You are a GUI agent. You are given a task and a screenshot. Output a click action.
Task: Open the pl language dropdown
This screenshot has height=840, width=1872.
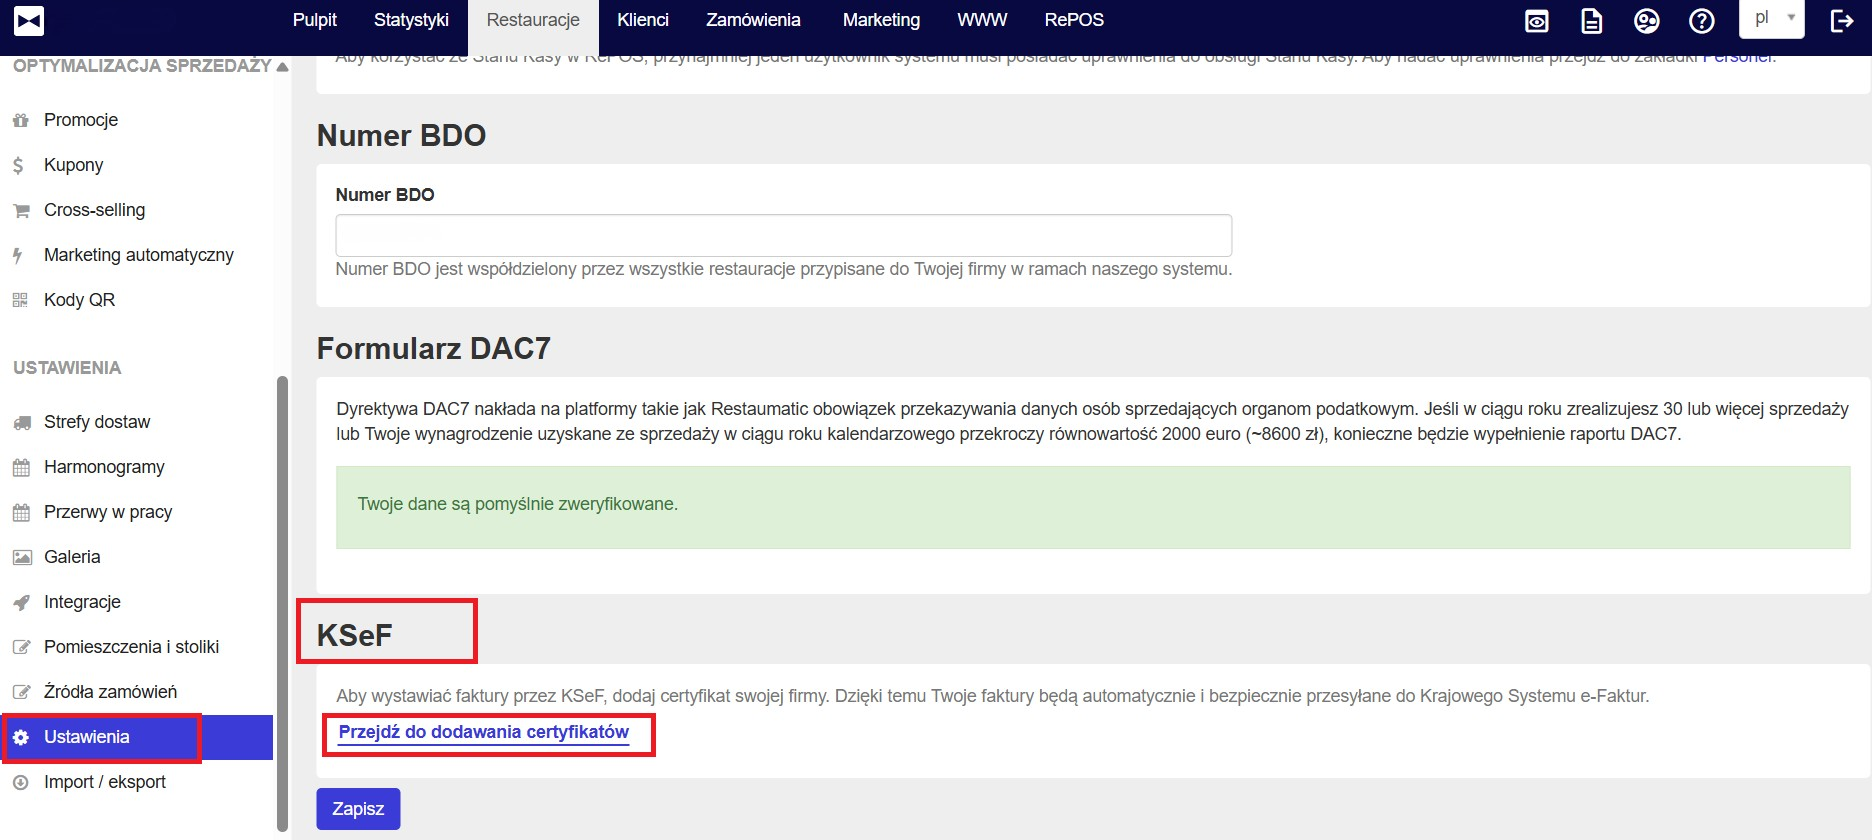1771,18
